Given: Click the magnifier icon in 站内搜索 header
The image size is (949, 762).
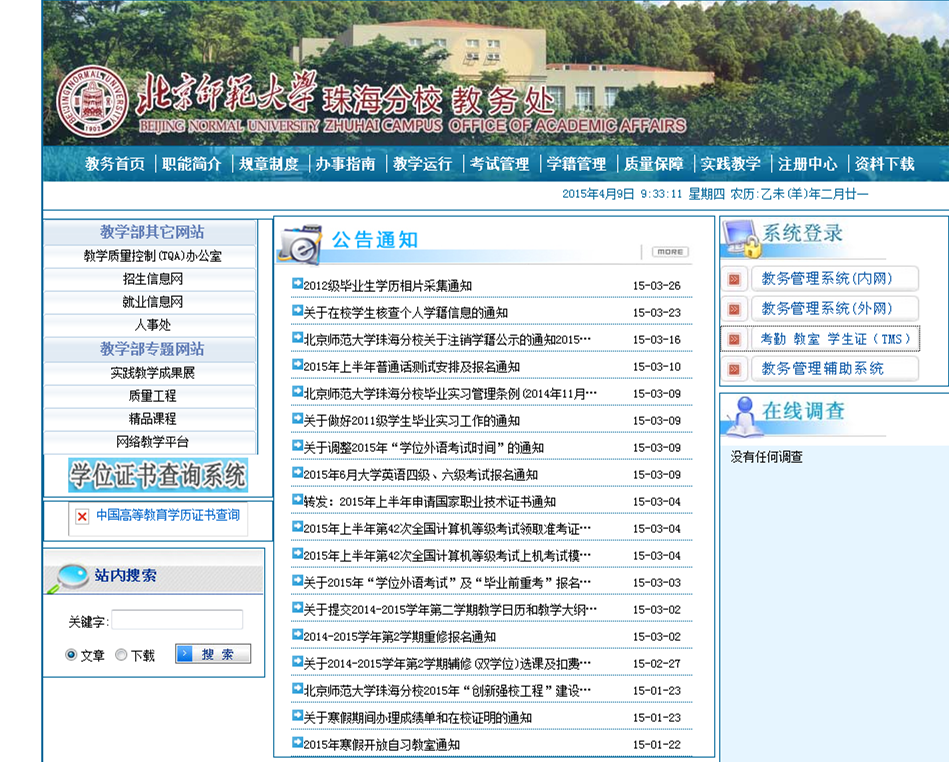Looking at the screenshot, I should pyautogui.click(x=70, y=577).
